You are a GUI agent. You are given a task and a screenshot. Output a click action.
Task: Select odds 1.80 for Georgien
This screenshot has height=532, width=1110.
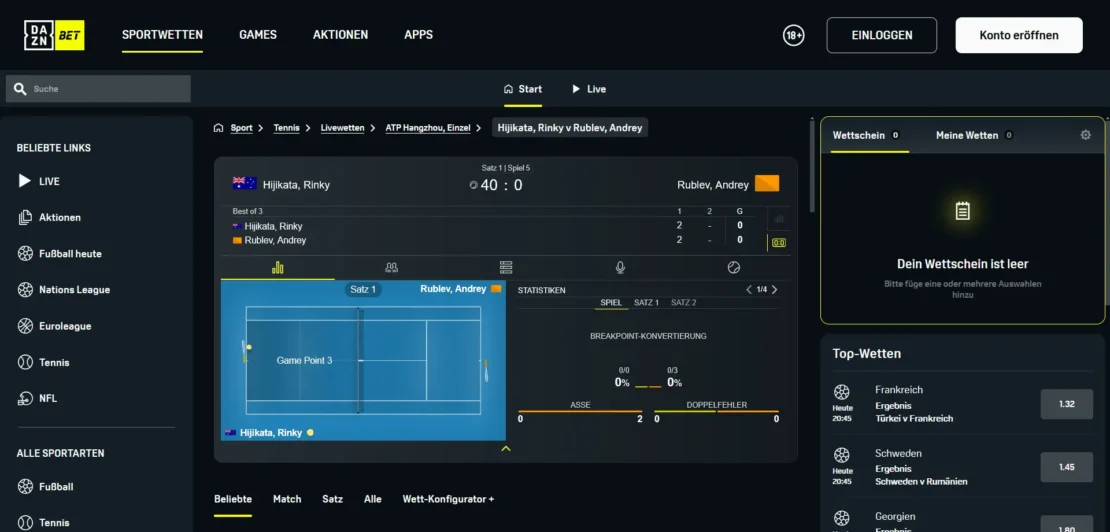point(1066,525)
